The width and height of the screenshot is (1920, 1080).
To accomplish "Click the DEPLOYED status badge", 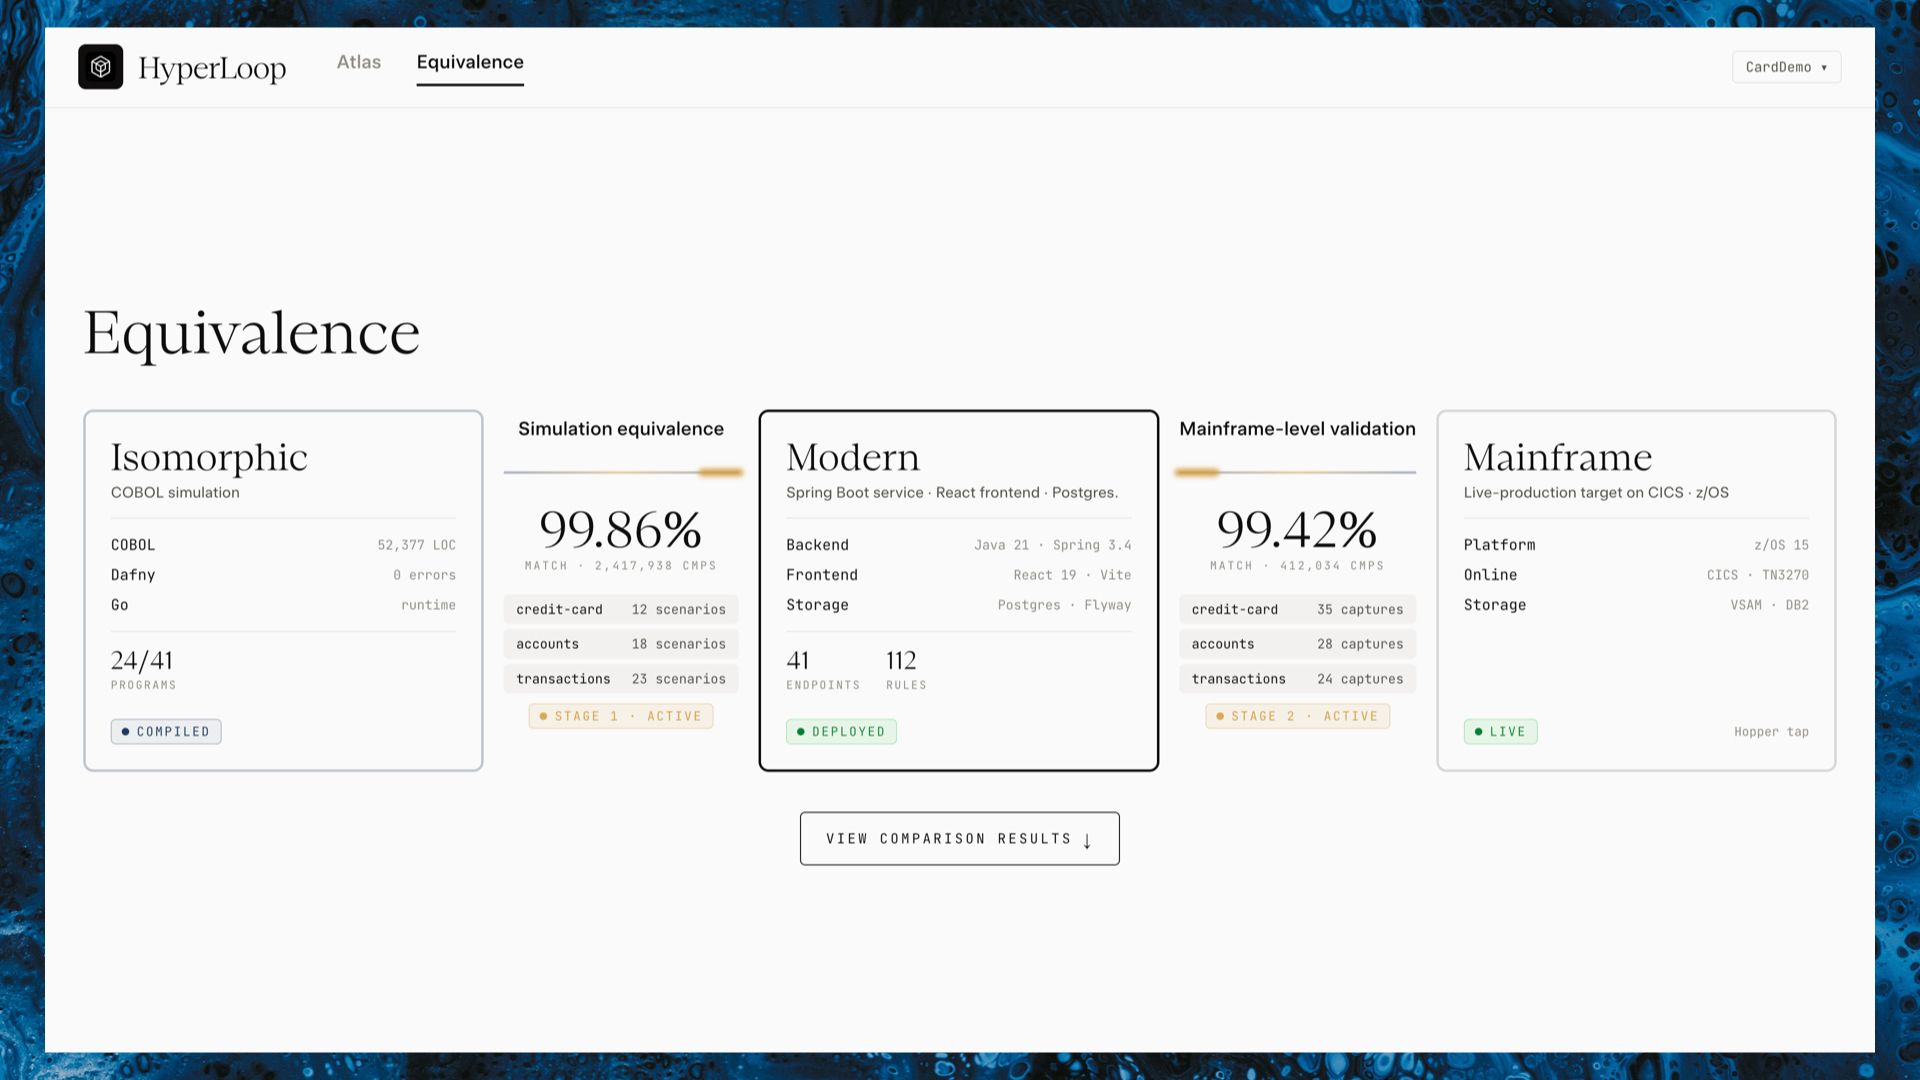I will coord(841,731).
